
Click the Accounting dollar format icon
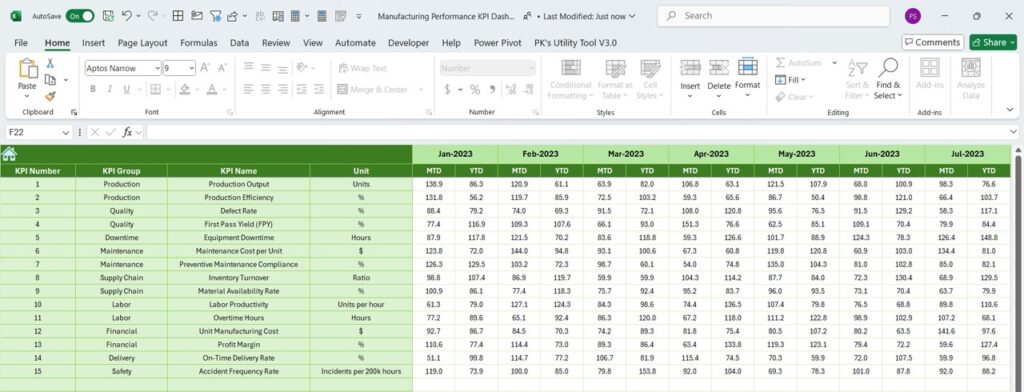click(447, 90)
